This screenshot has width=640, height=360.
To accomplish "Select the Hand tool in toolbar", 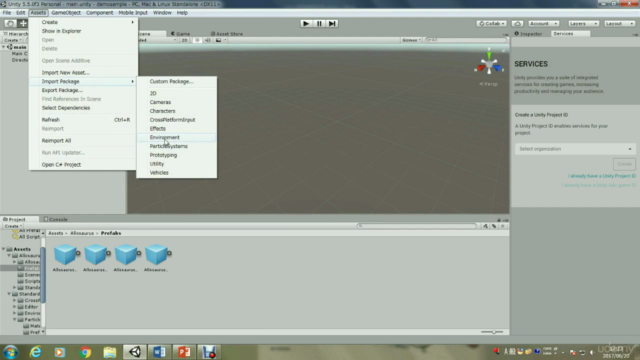I will click(10, 24).
